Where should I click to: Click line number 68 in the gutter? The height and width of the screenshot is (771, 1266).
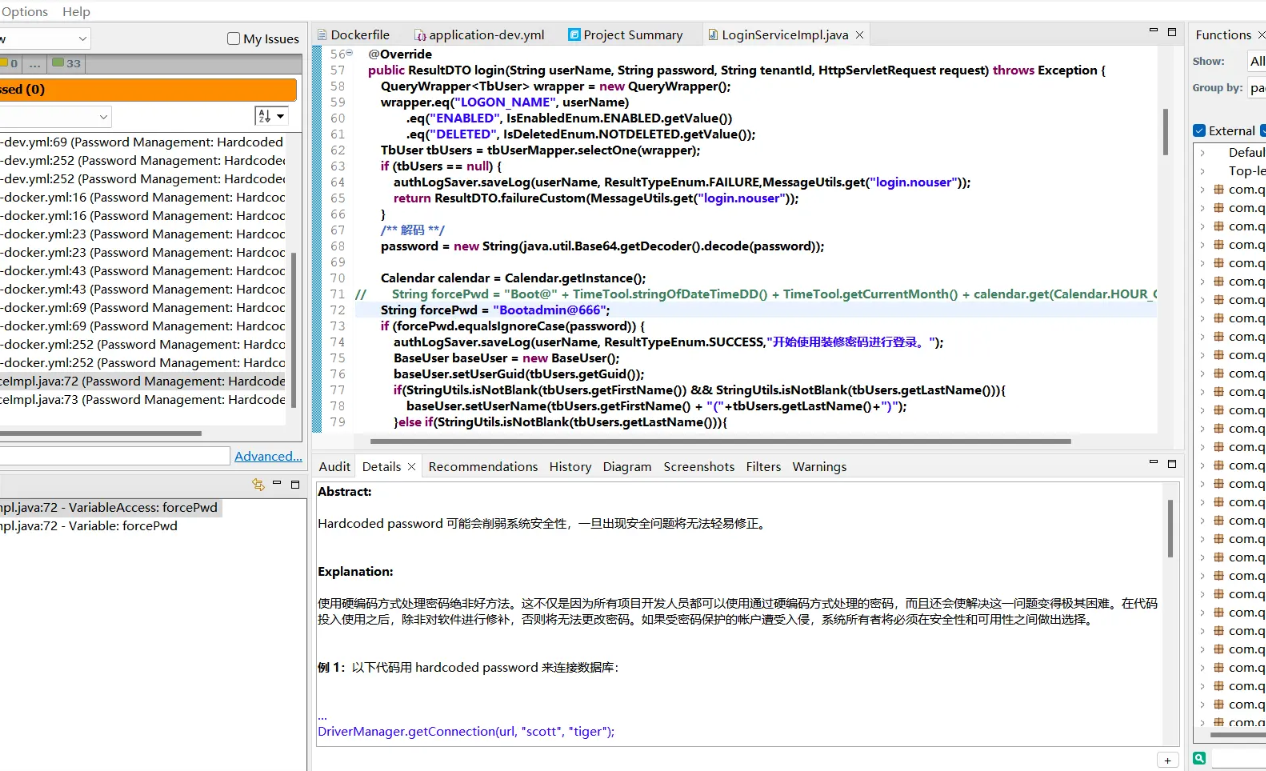[x=336, y=246]
